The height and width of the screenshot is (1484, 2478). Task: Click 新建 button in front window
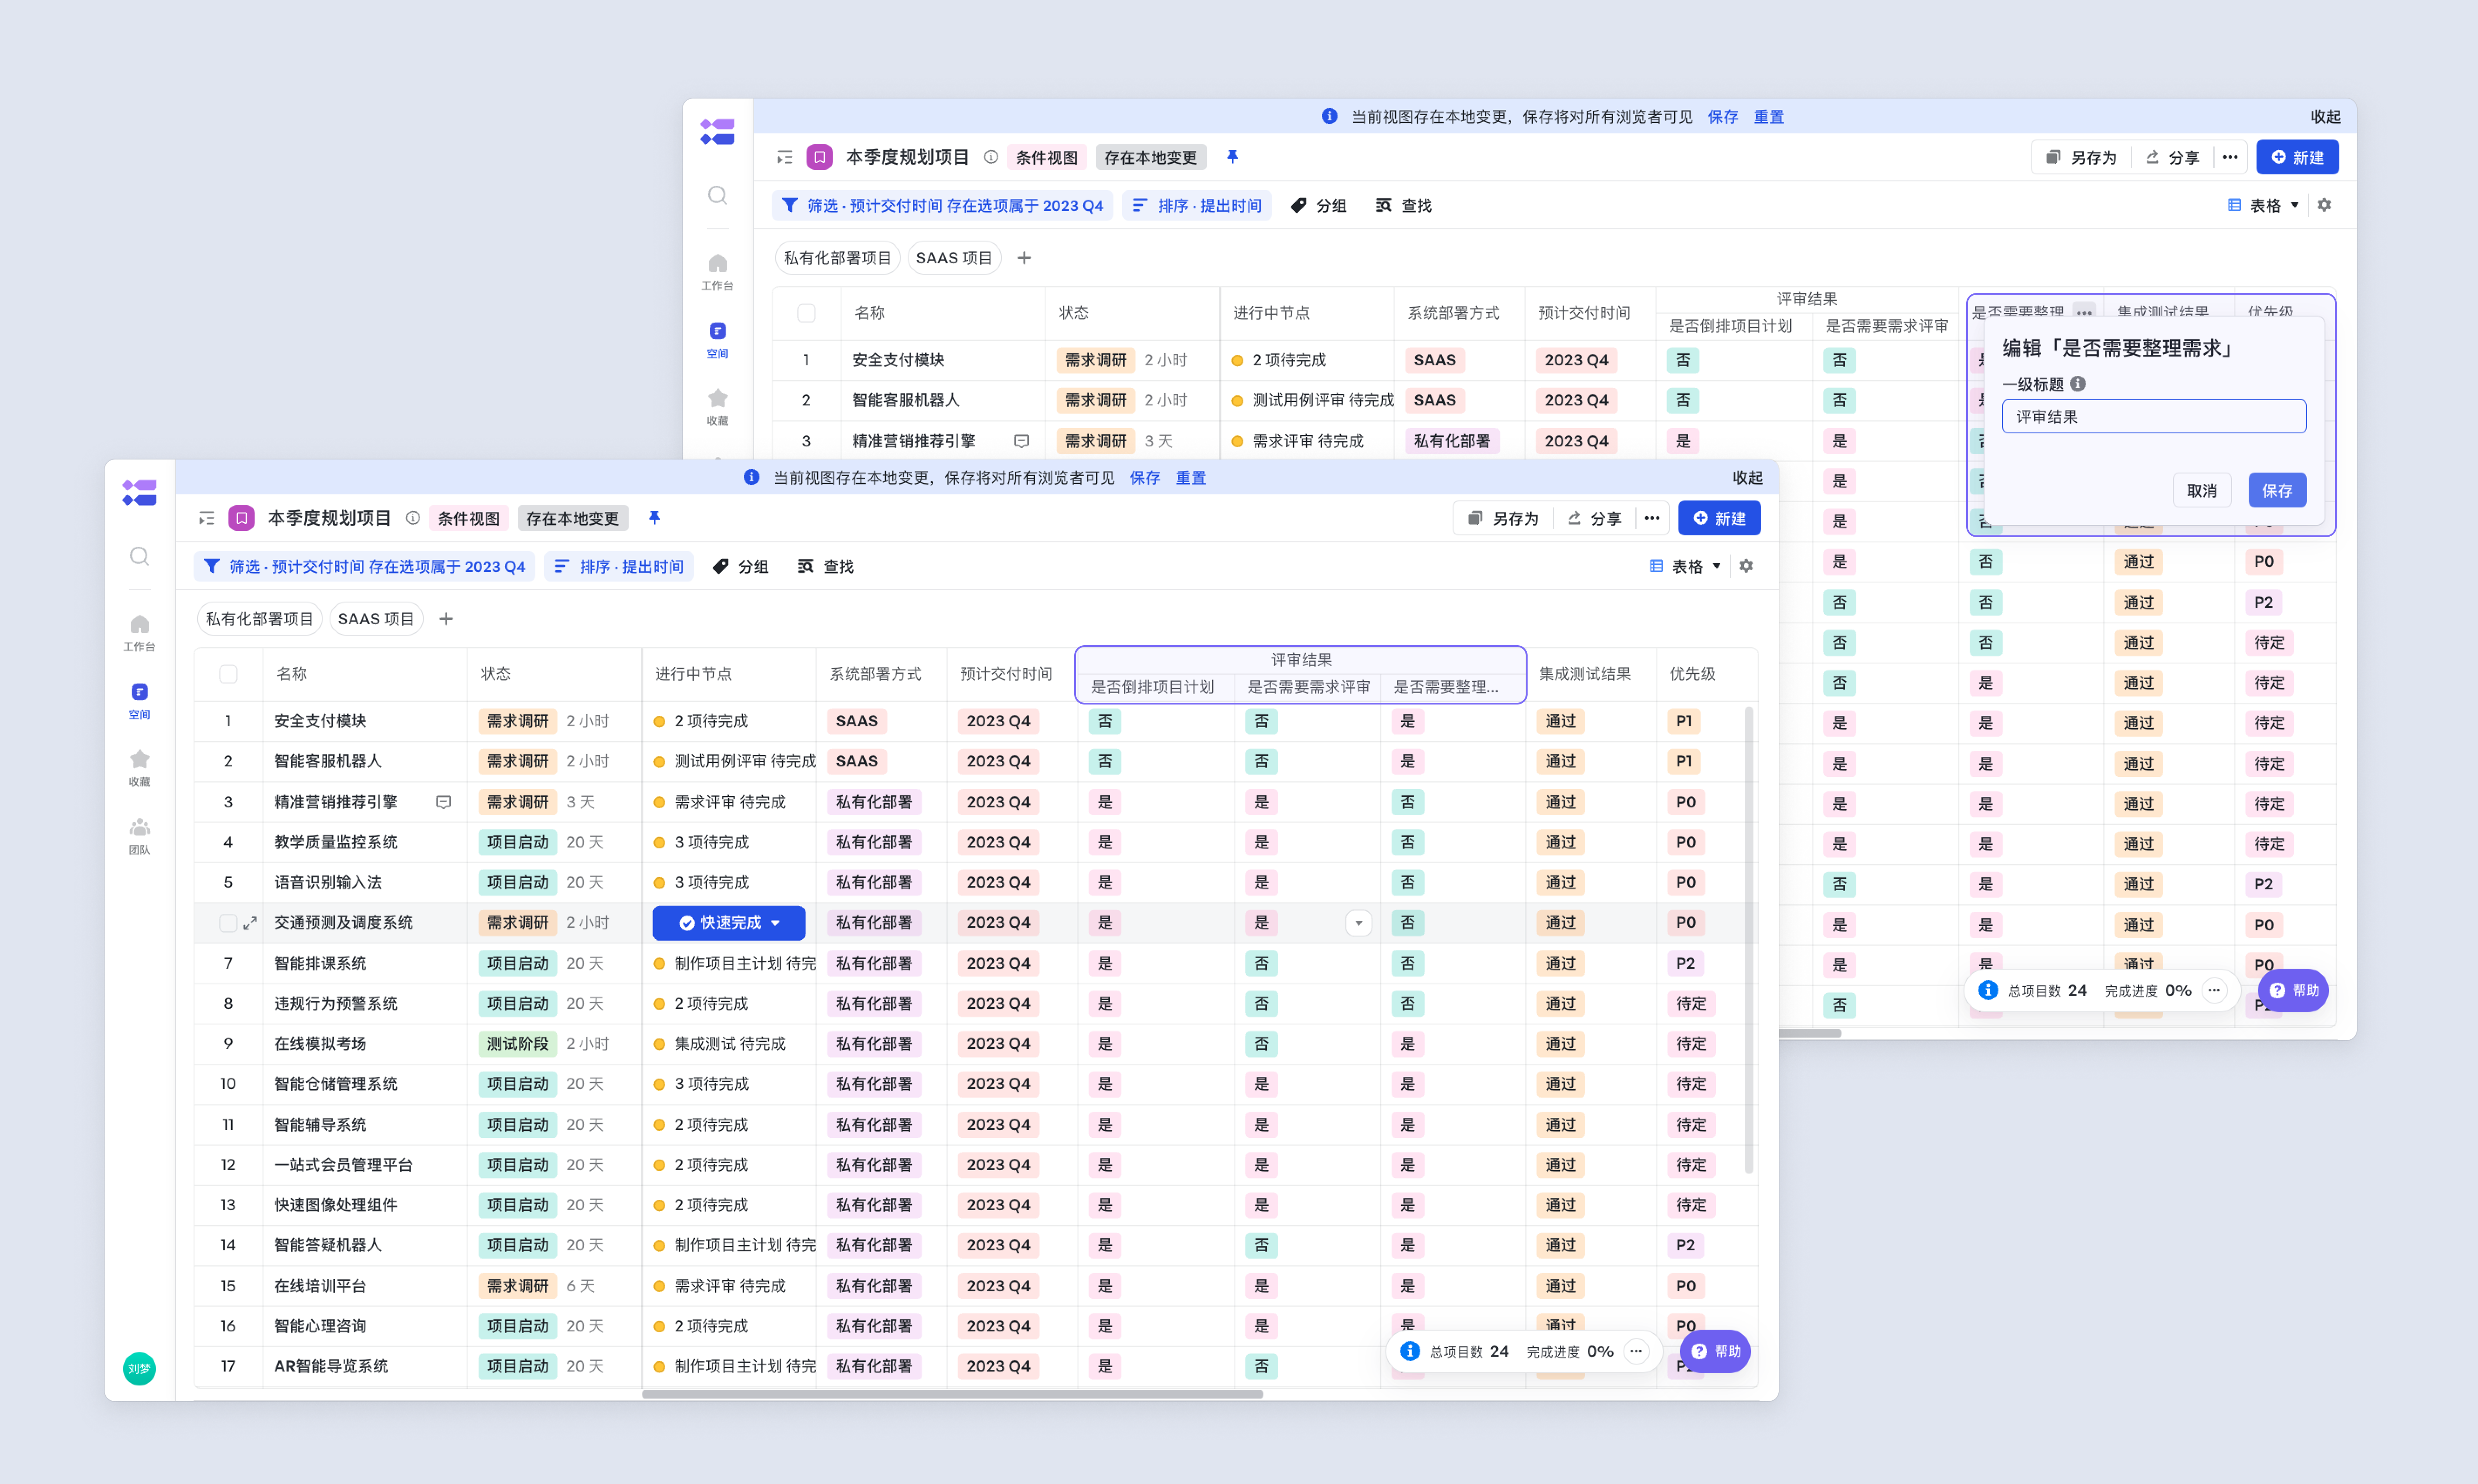(1719, 518)
